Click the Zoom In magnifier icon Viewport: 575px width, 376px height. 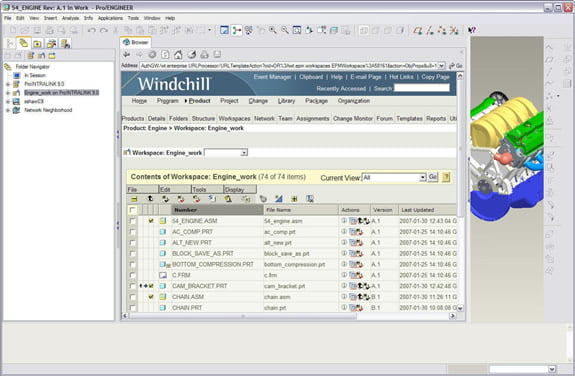click(273, 30)
